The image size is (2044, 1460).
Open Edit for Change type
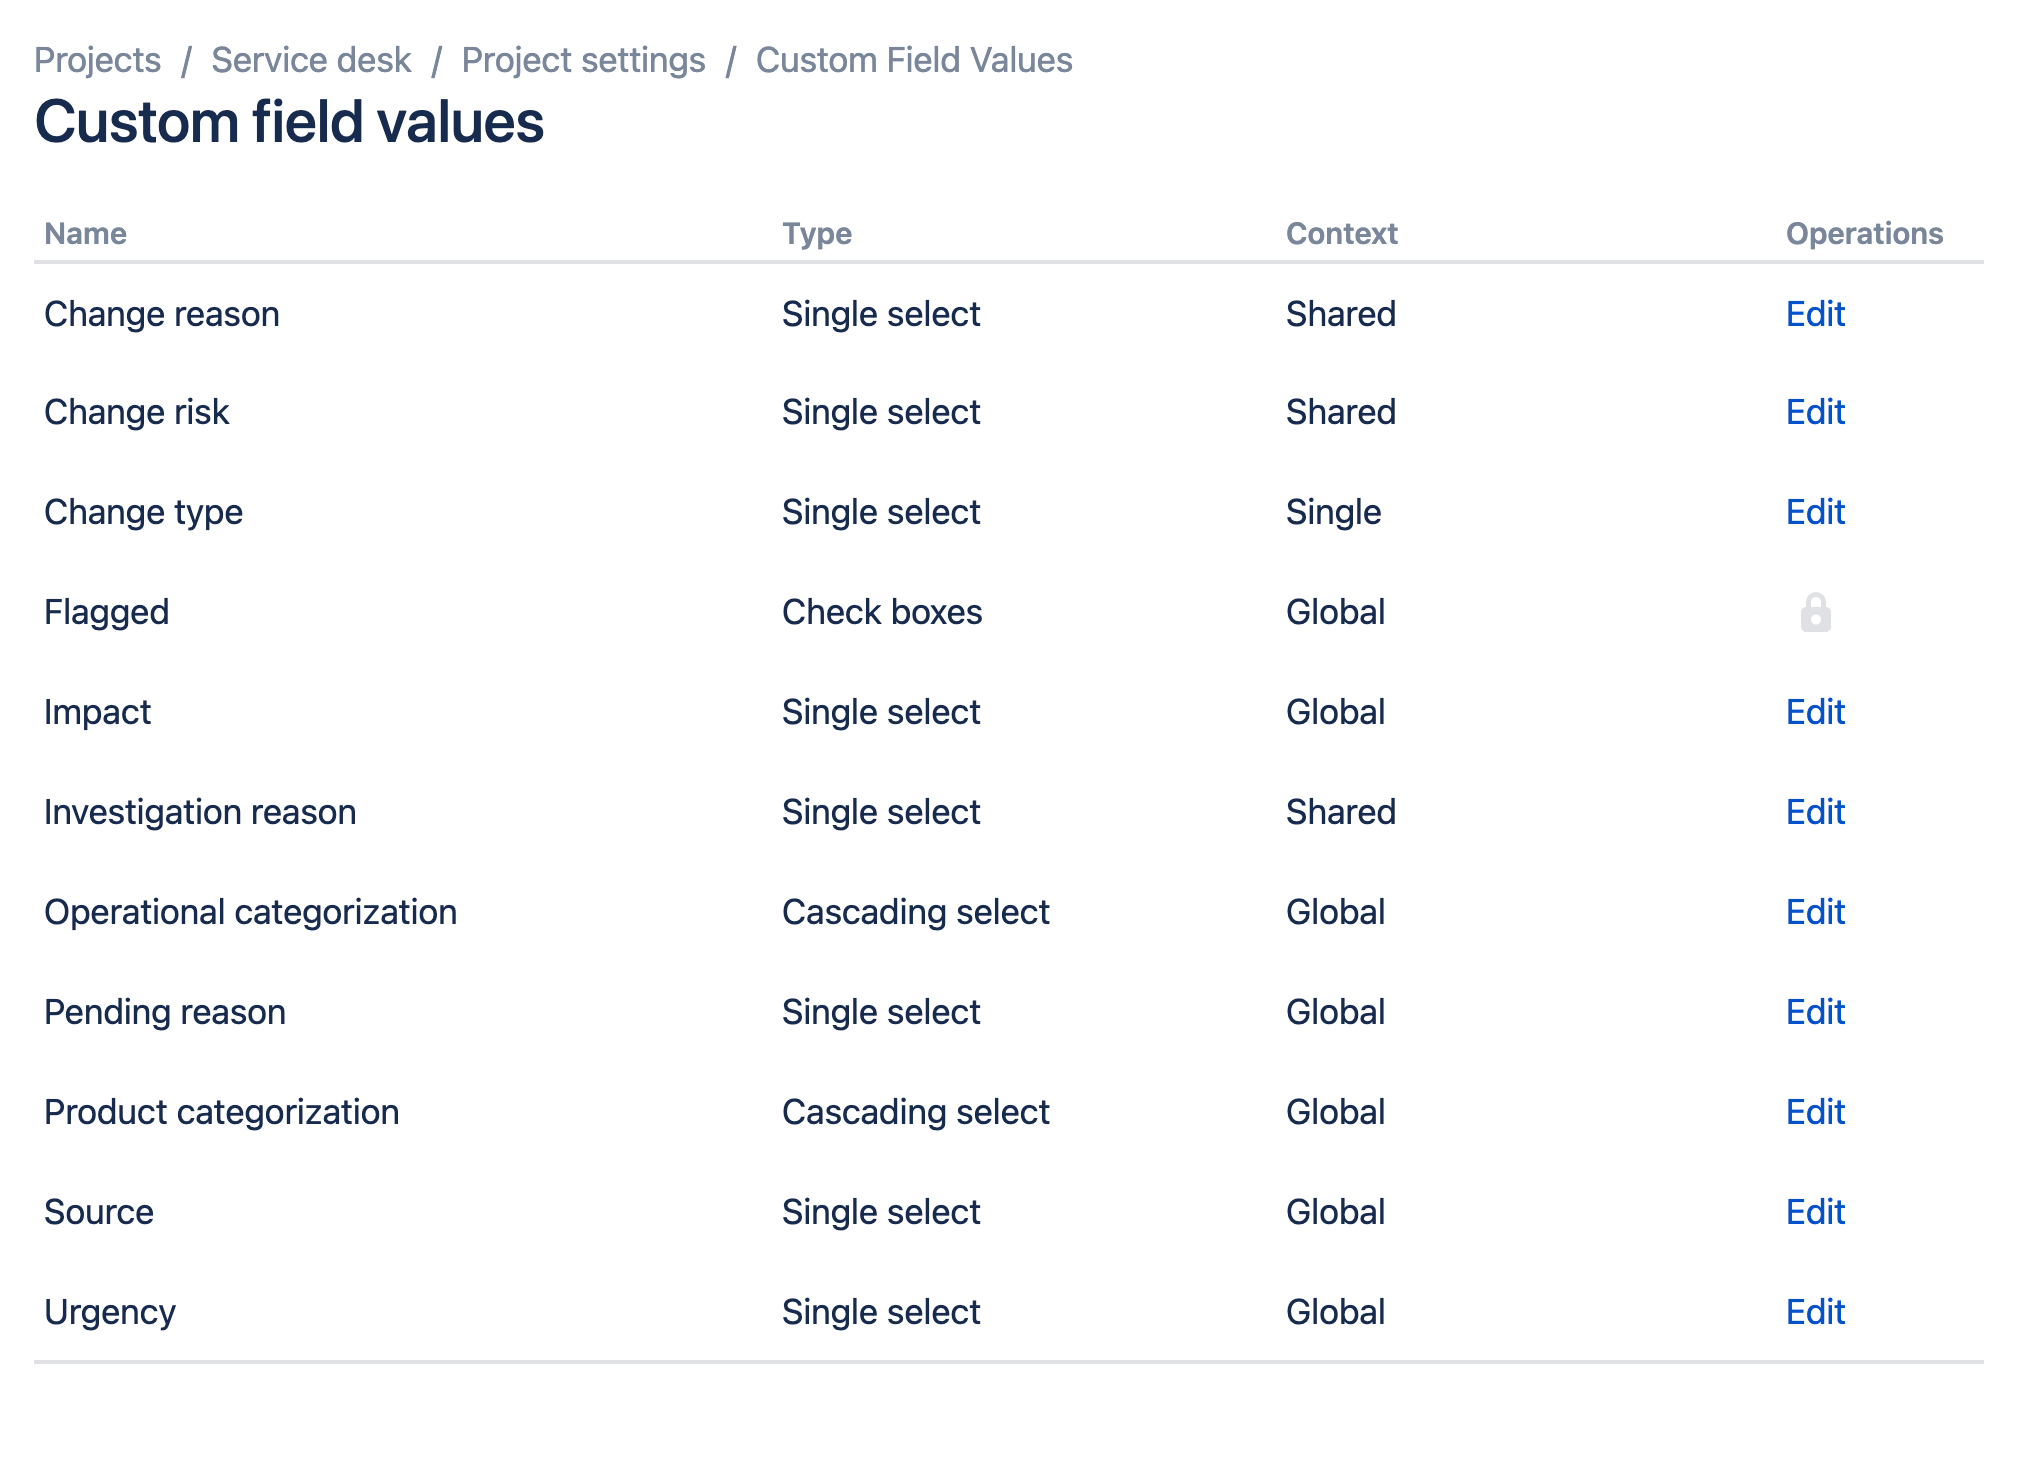click(x=1815, y=512)
